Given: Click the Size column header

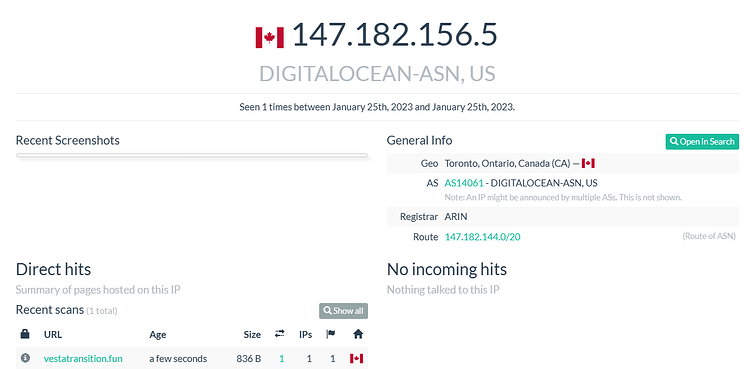Looking at the screenshot, I should pos(252,335).
